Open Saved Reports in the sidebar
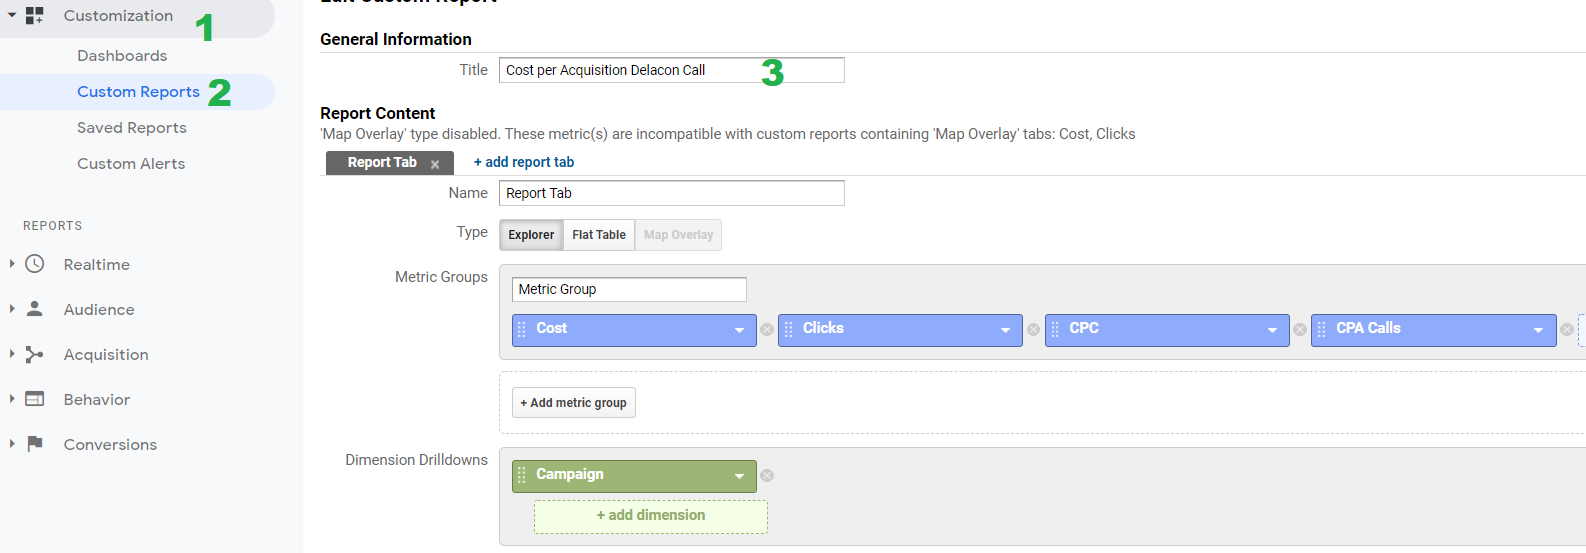1586x553 pixels. pyautogui.click(x=132, y=128)
